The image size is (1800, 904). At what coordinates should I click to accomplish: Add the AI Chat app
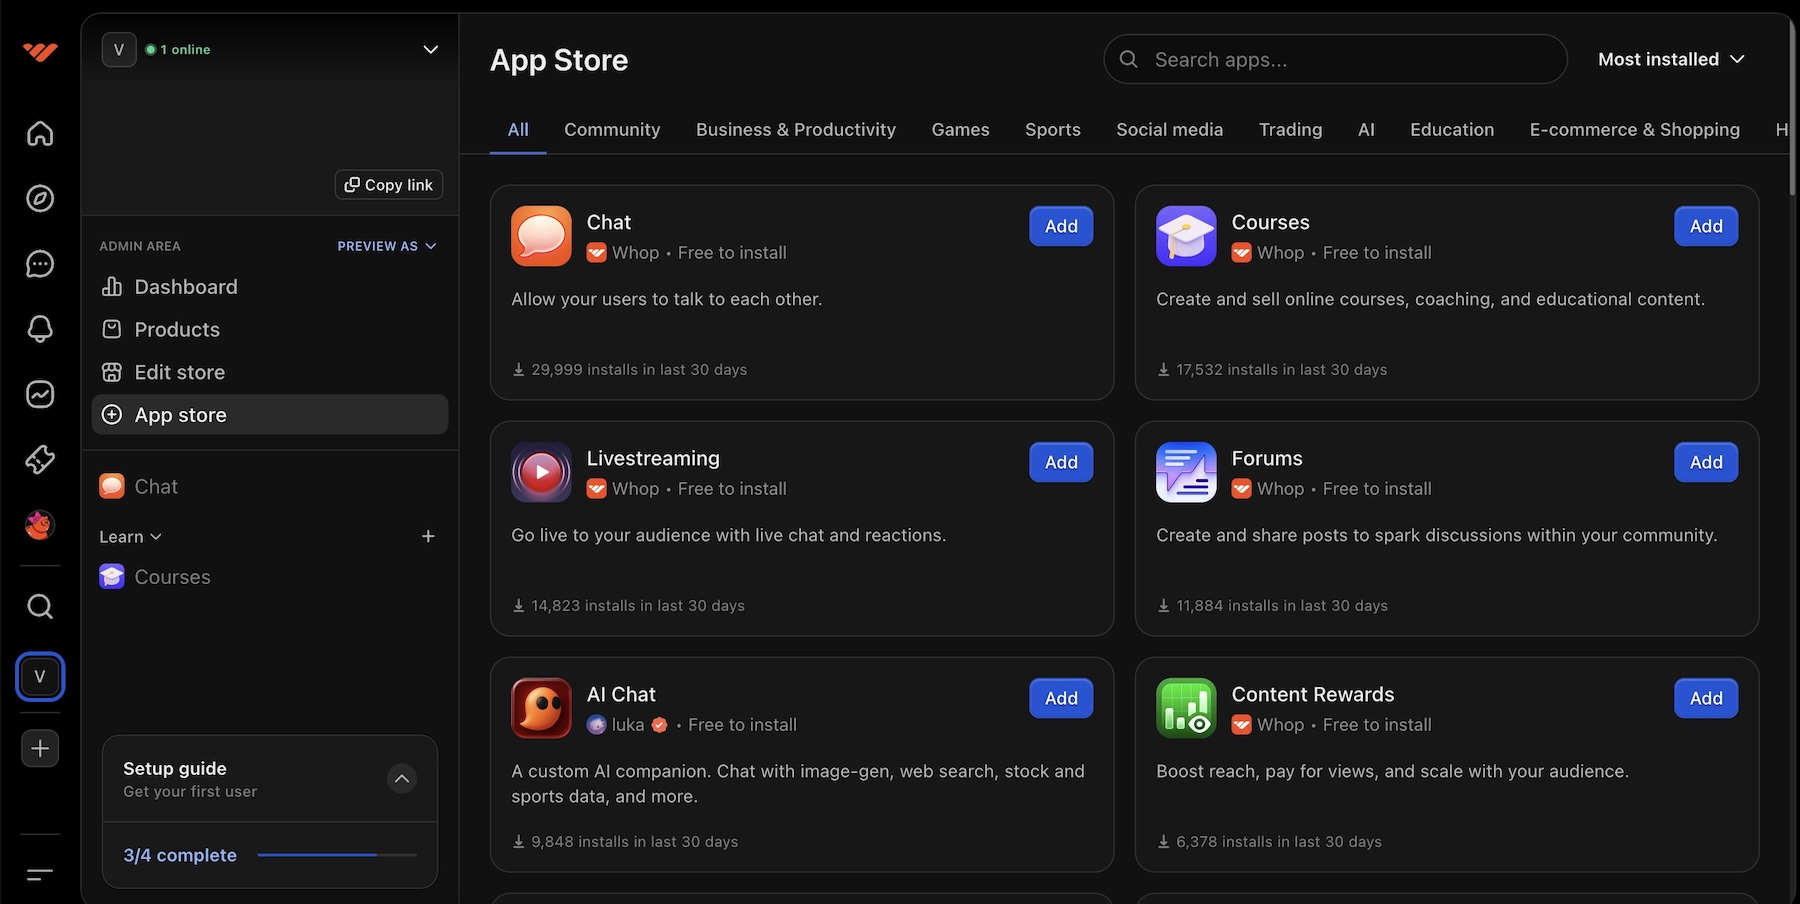tap(1061, 699)
